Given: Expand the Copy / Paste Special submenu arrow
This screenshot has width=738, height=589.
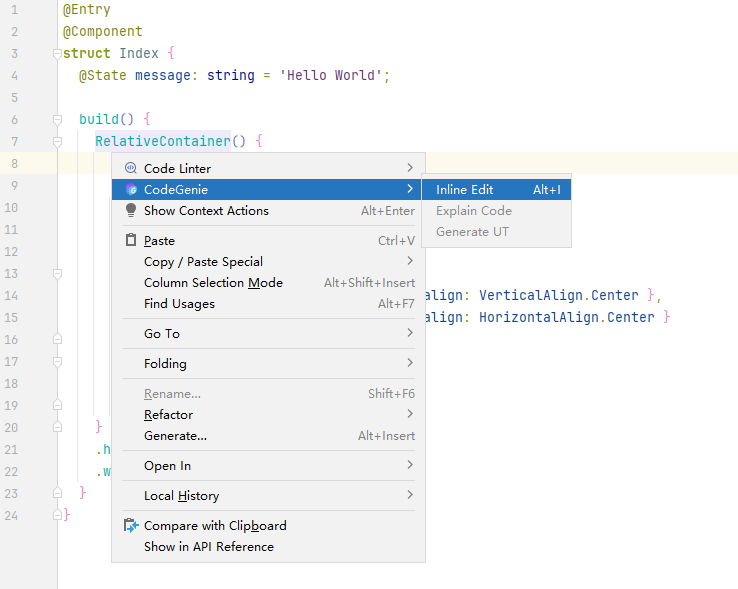Looking at the screenshot, I should click(x=409, y=261).
